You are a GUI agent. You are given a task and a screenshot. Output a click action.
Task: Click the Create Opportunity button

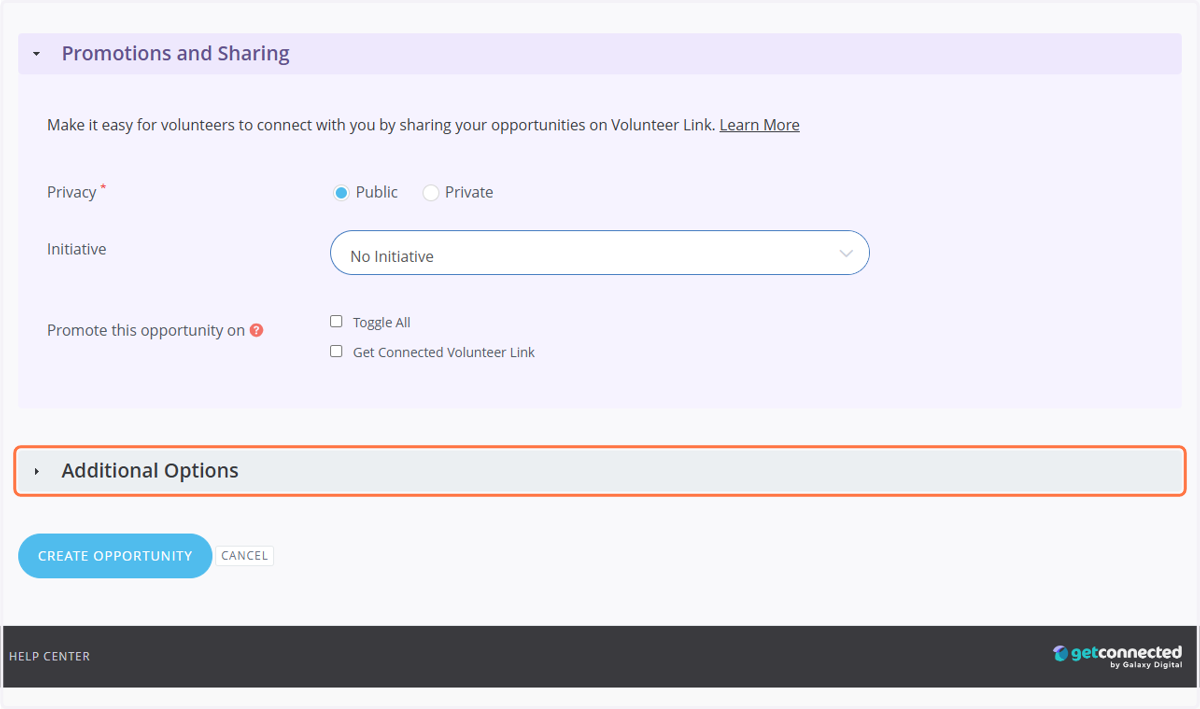[115, 556]
